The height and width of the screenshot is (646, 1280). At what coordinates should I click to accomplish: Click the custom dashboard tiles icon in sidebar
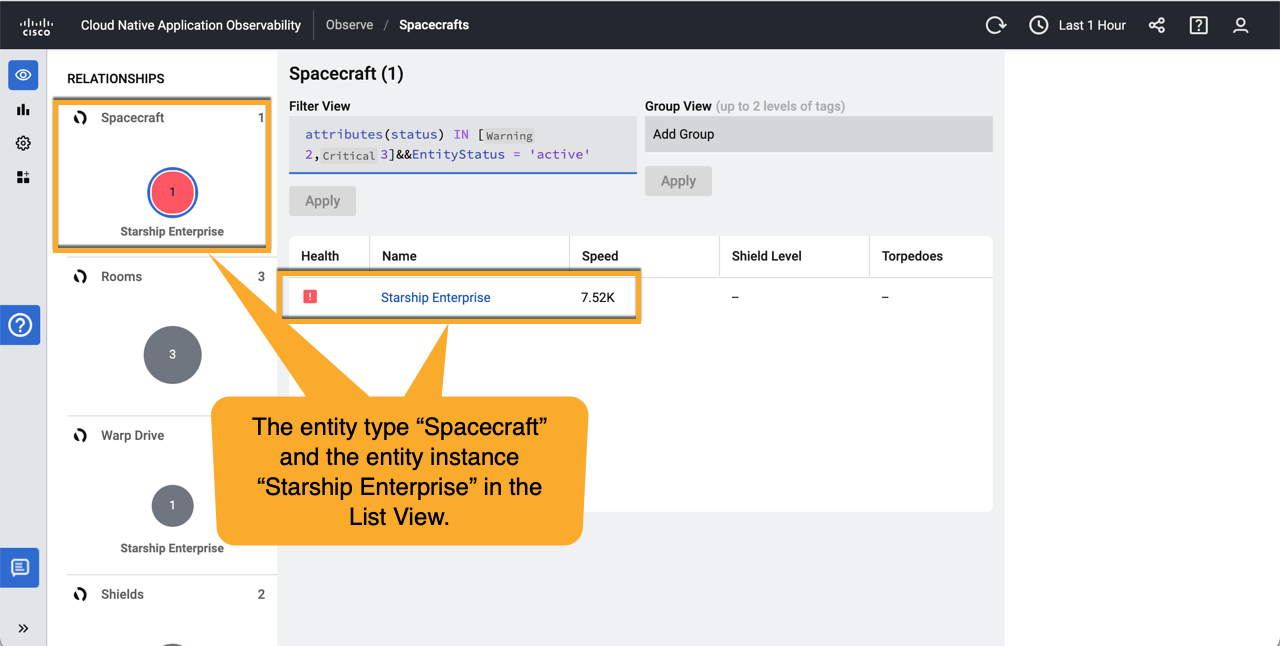pyautogui.click(x=22, y=177)
